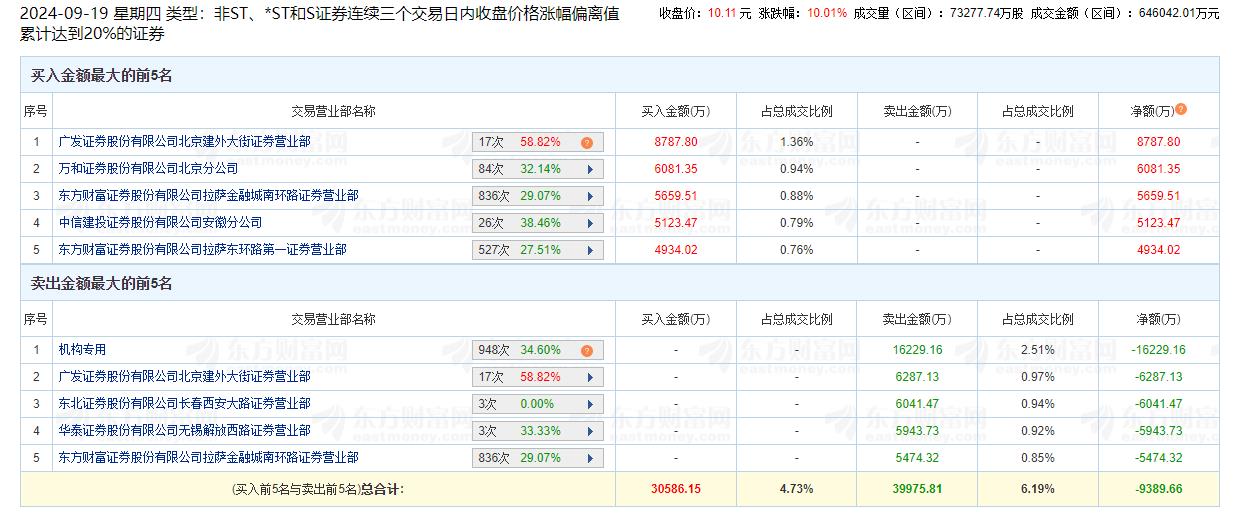Viewport: 1233px width, 517px height.
Task: Click arrow icon in 拉萨东环路第一证券营业部 row
Action: [x=590, y=250]
